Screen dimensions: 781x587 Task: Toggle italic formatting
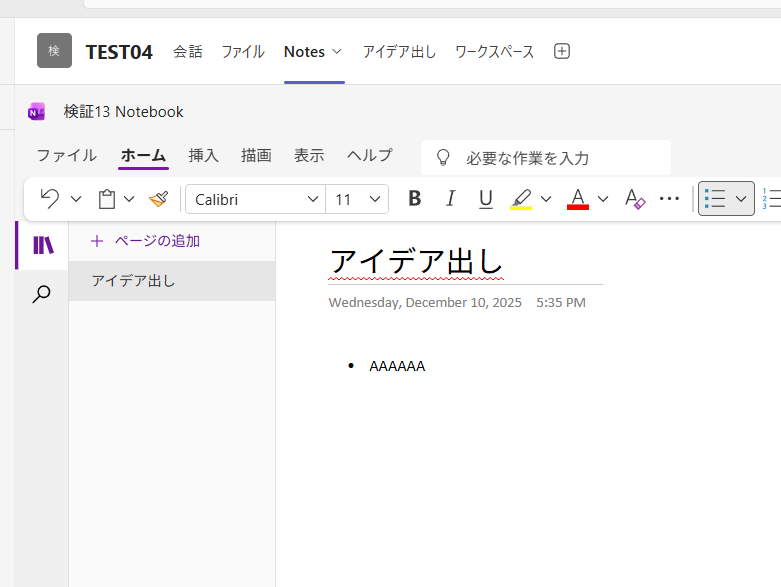[x=450, y=199]
